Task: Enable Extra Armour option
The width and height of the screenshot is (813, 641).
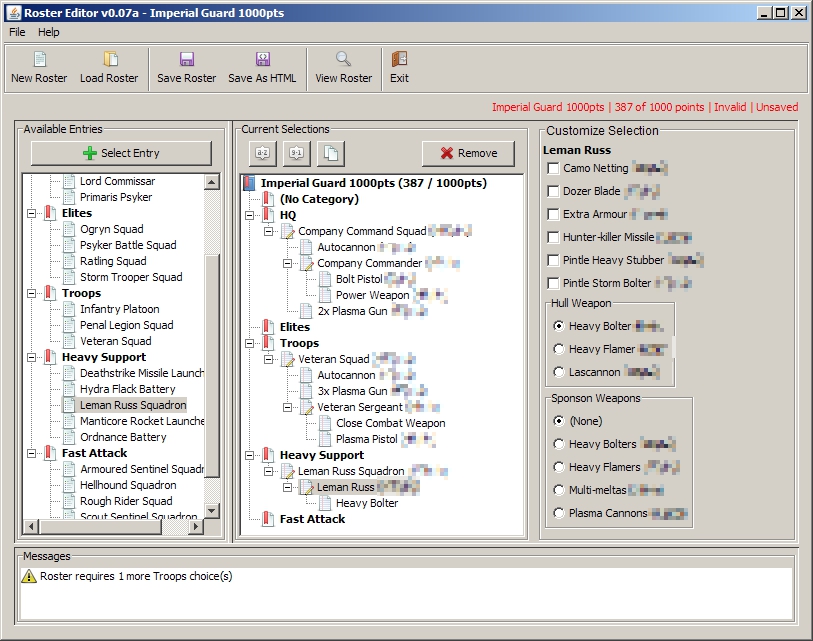Action: (x=553, y=214)
